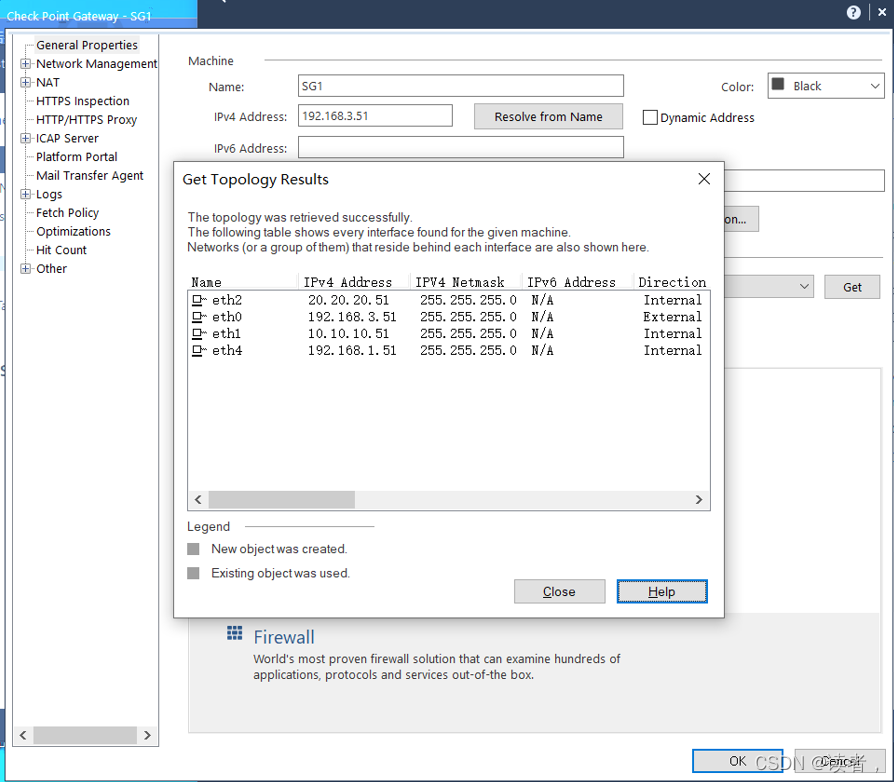Open the dropdown next to Get button
Screen dimensions: 894x782
(x=804, y=286)
